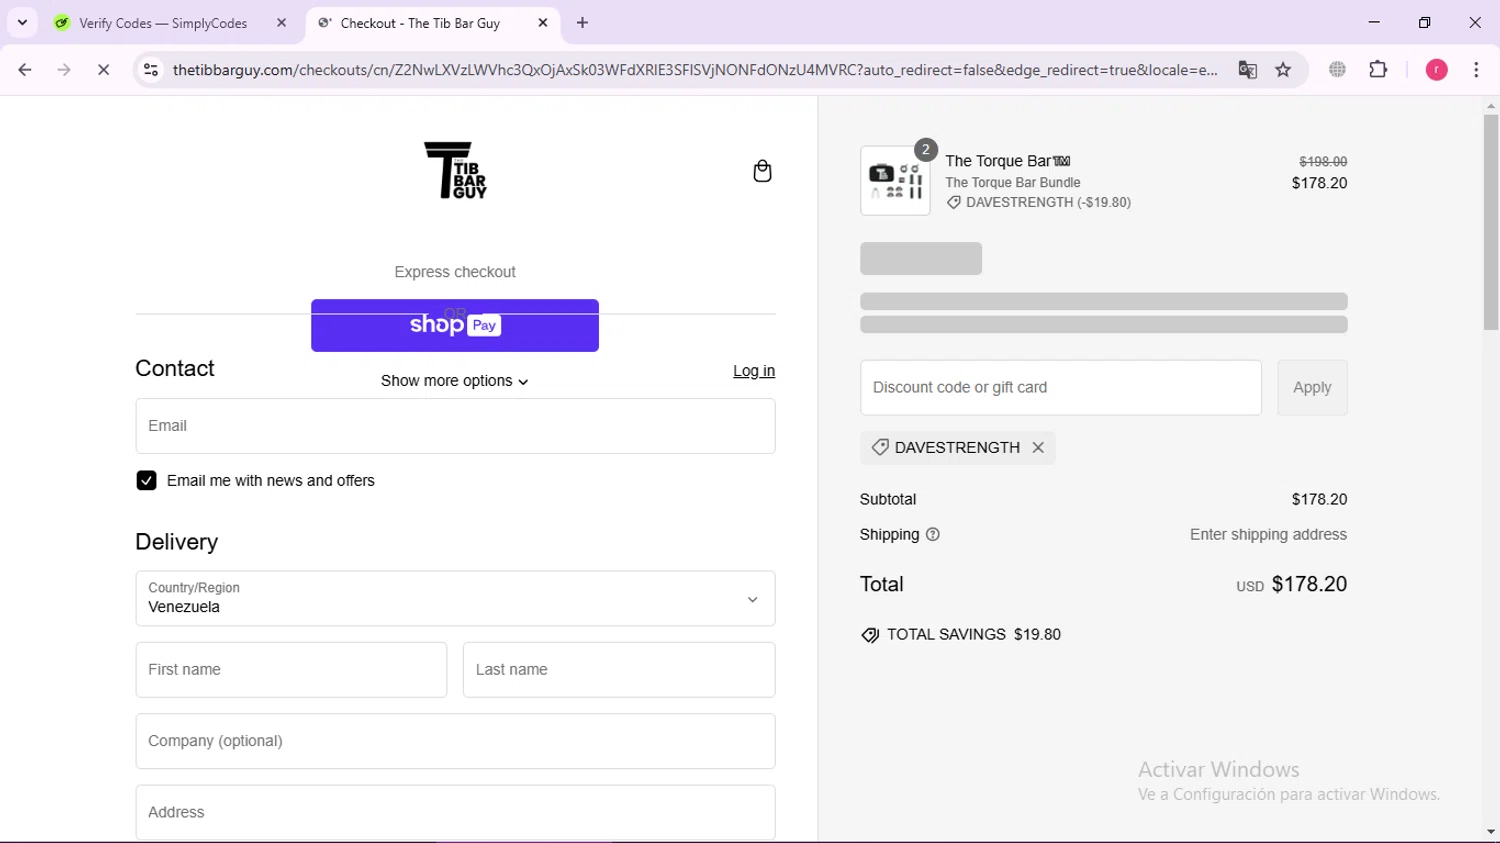Image resolution: width=1500 pixels, height=843 pixels.
Task: Go forward in browser history
Action: coord(64,70)
